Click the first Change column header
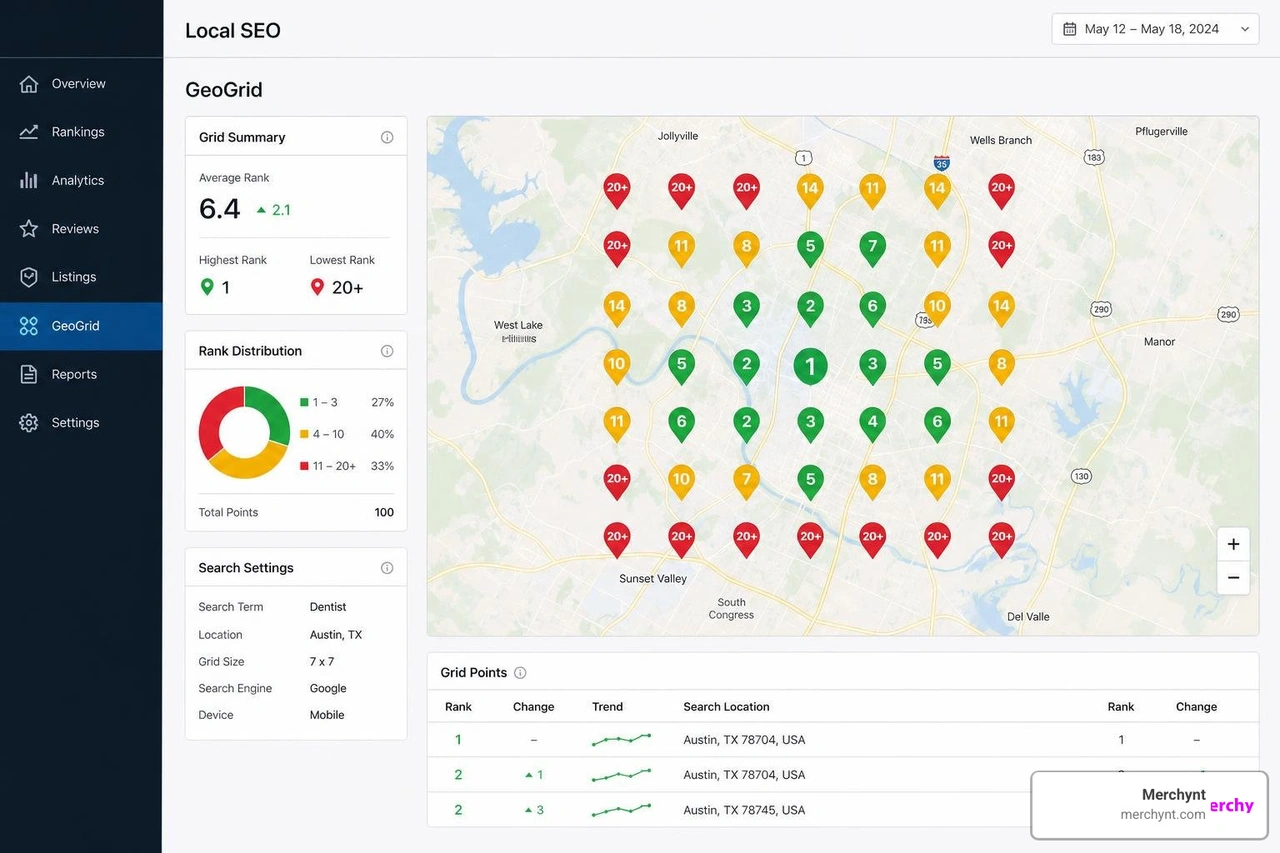The width and height of the screenshot is (1280, 853). click(533, 707)
